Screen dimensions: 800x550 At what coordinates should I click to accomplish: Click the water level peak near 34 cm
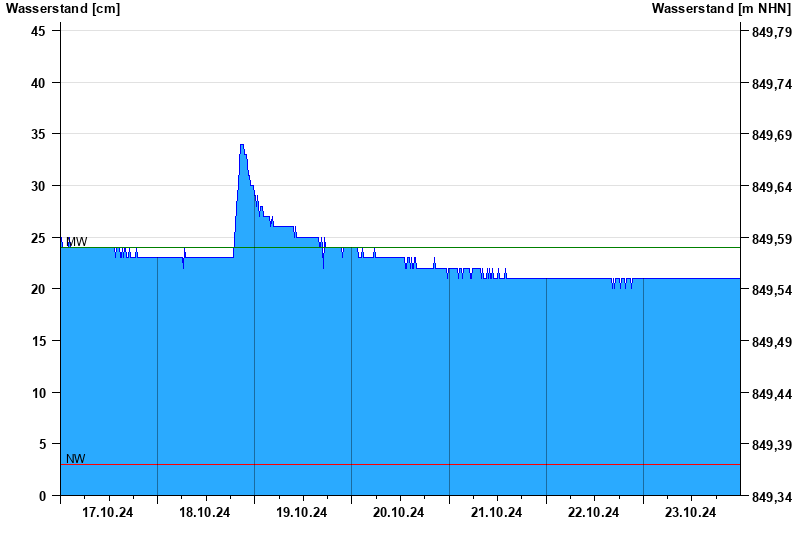click(242, 145)
